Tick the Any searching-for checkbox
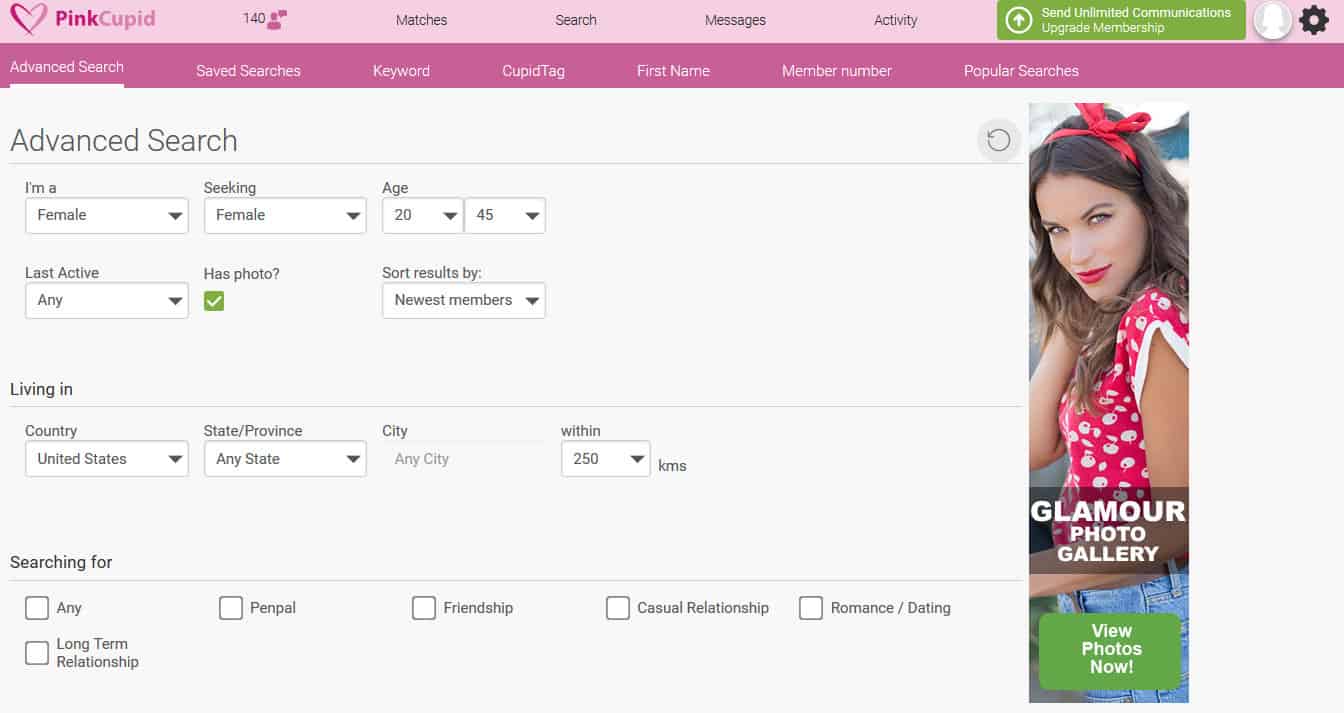The width and height of the screenshot is (1344, 713). (x=37, y=608)
